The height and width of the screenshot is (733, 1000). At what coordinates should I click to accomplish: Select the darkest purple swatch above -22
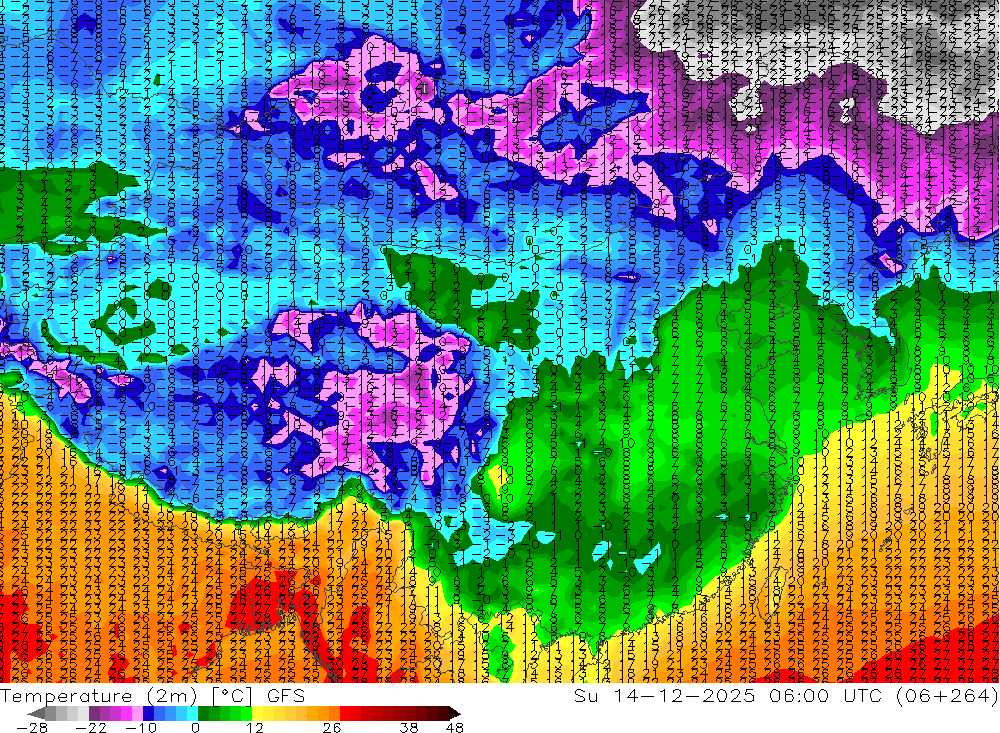pos(94,714)
